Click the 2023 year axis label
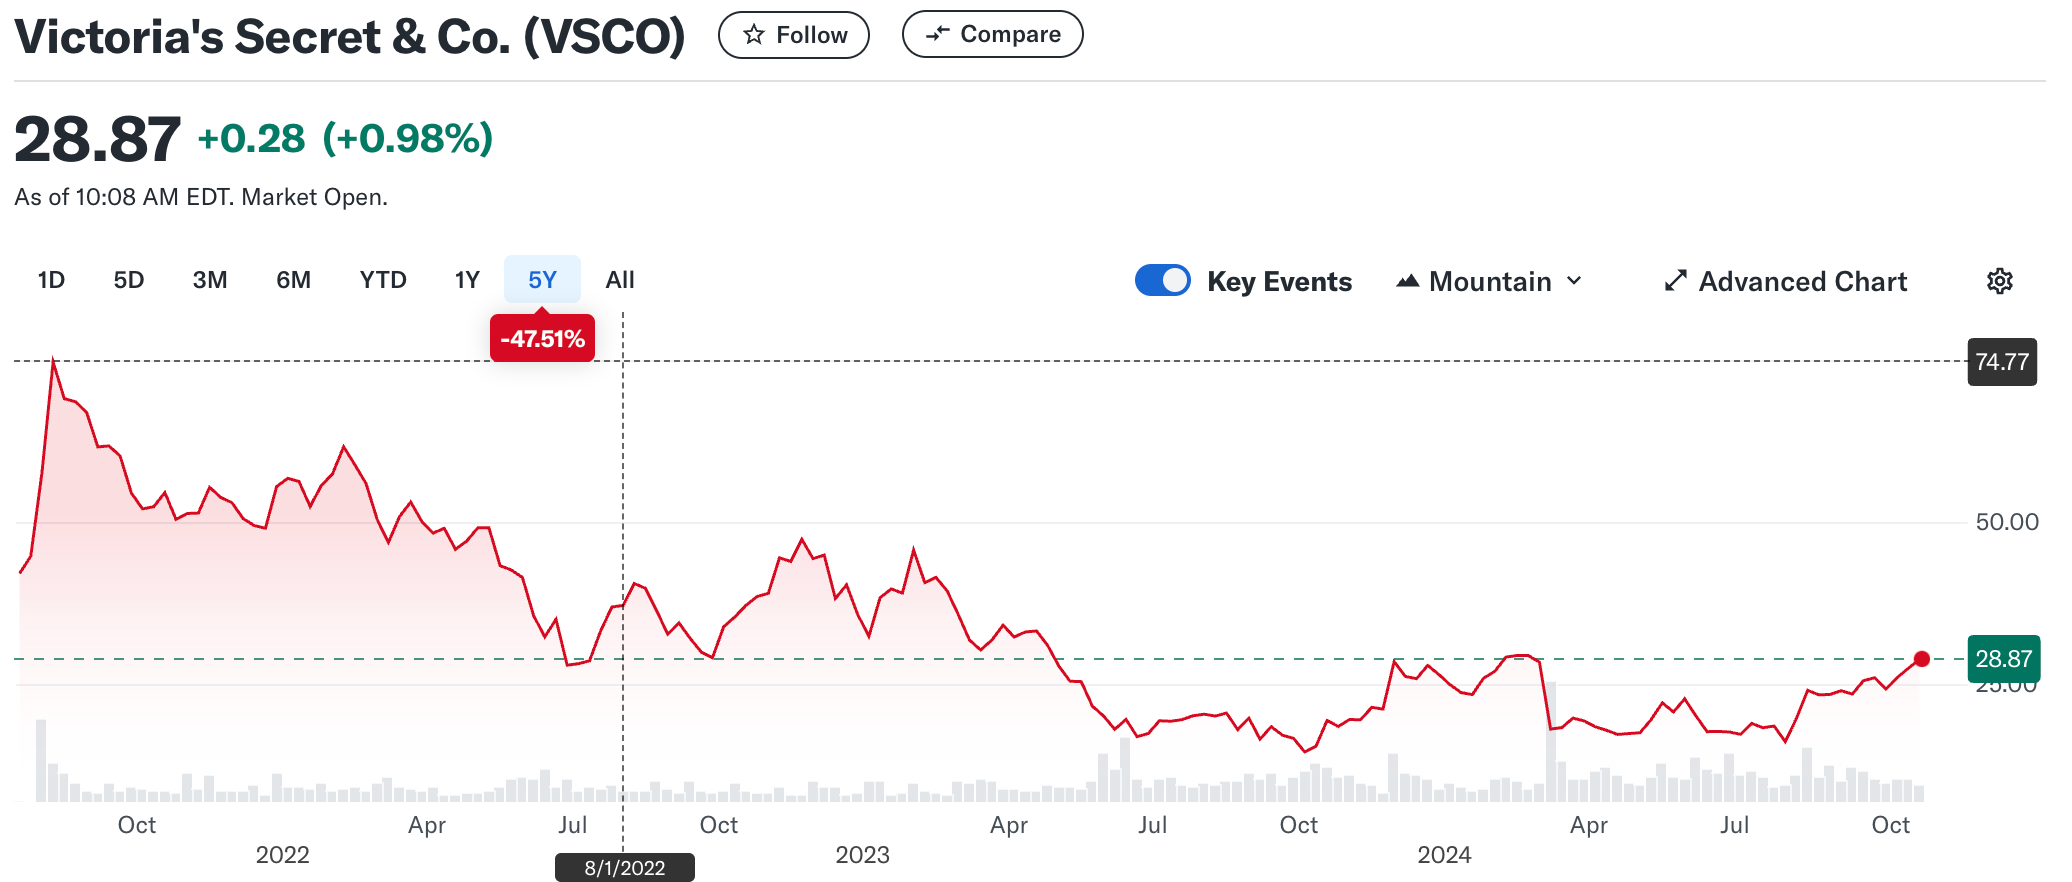This screenshot has width=2072, height=882. (x=862, y=855)
